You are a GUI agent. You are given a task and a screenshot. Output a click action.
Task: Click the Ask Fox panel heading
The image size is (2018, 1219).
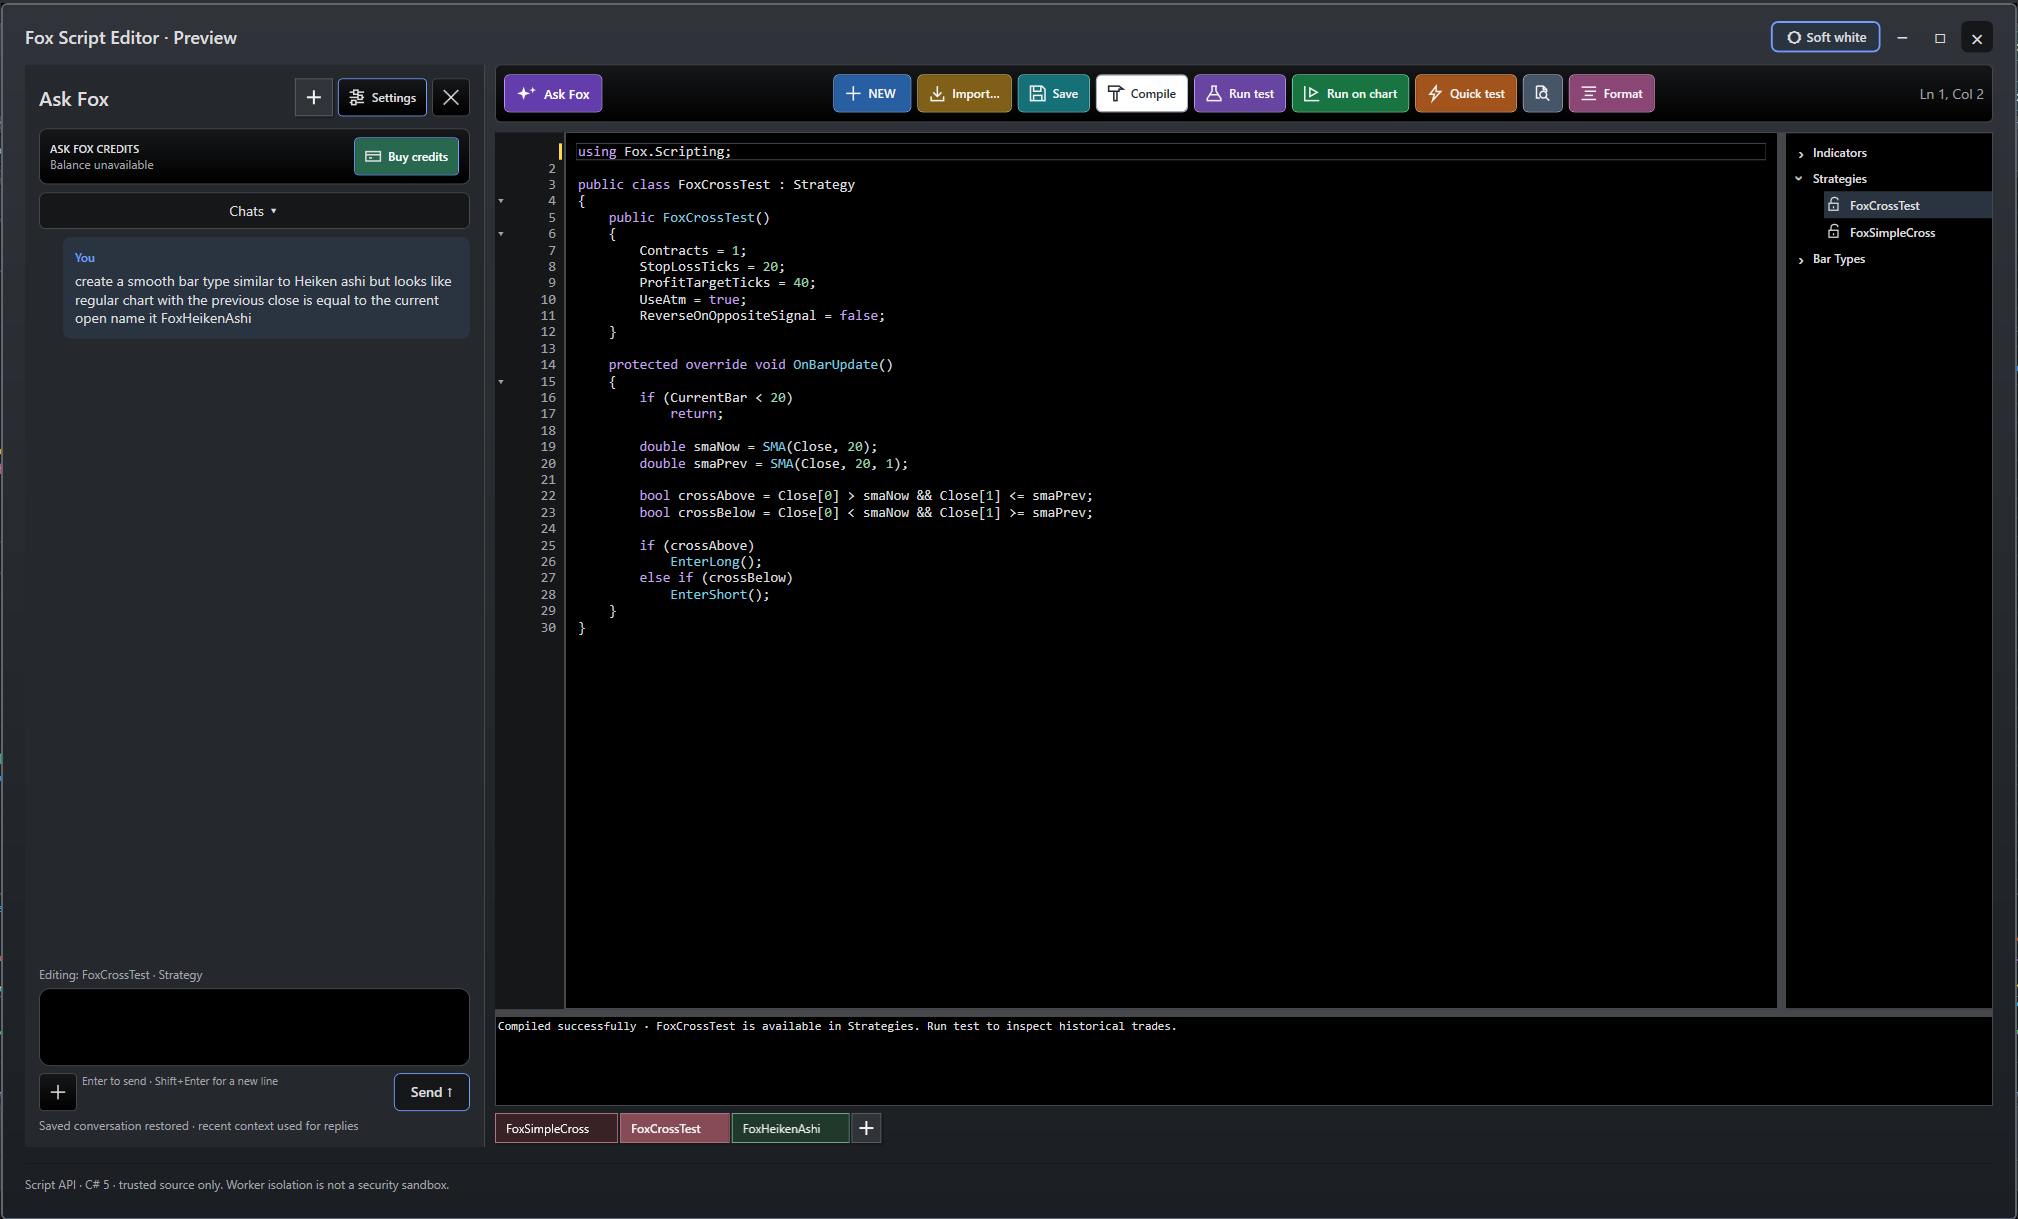74,99
